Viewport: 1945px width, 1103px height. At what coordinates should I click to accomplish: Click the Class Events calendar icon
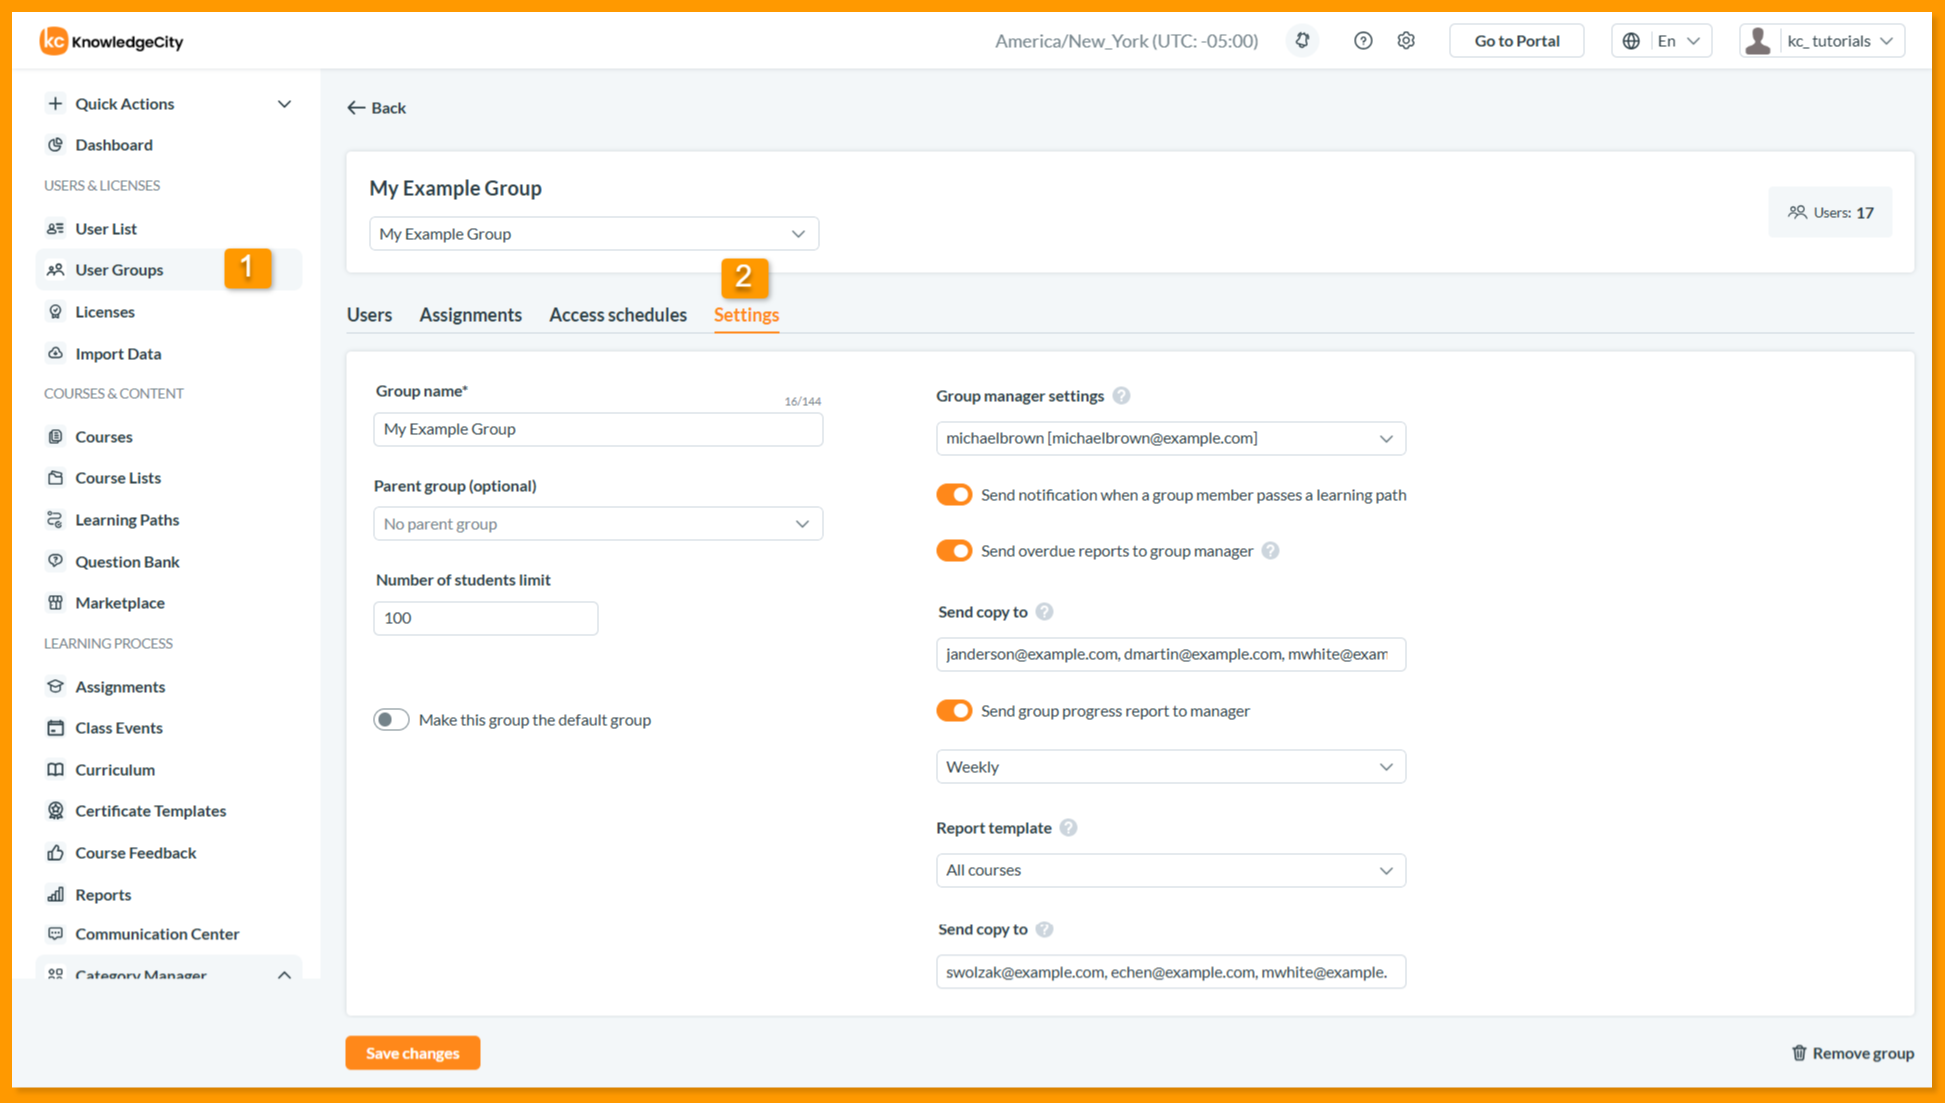pos(55,728)
